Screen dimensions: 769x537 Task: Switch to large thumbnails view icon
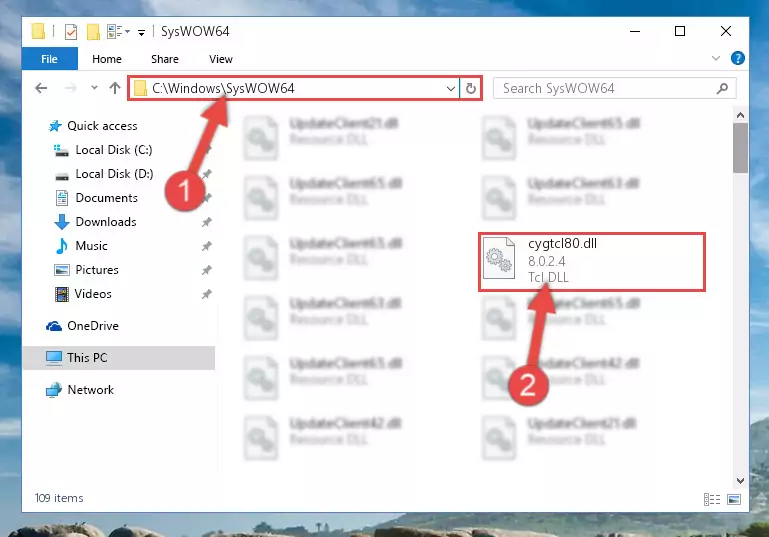pos(734,499)
